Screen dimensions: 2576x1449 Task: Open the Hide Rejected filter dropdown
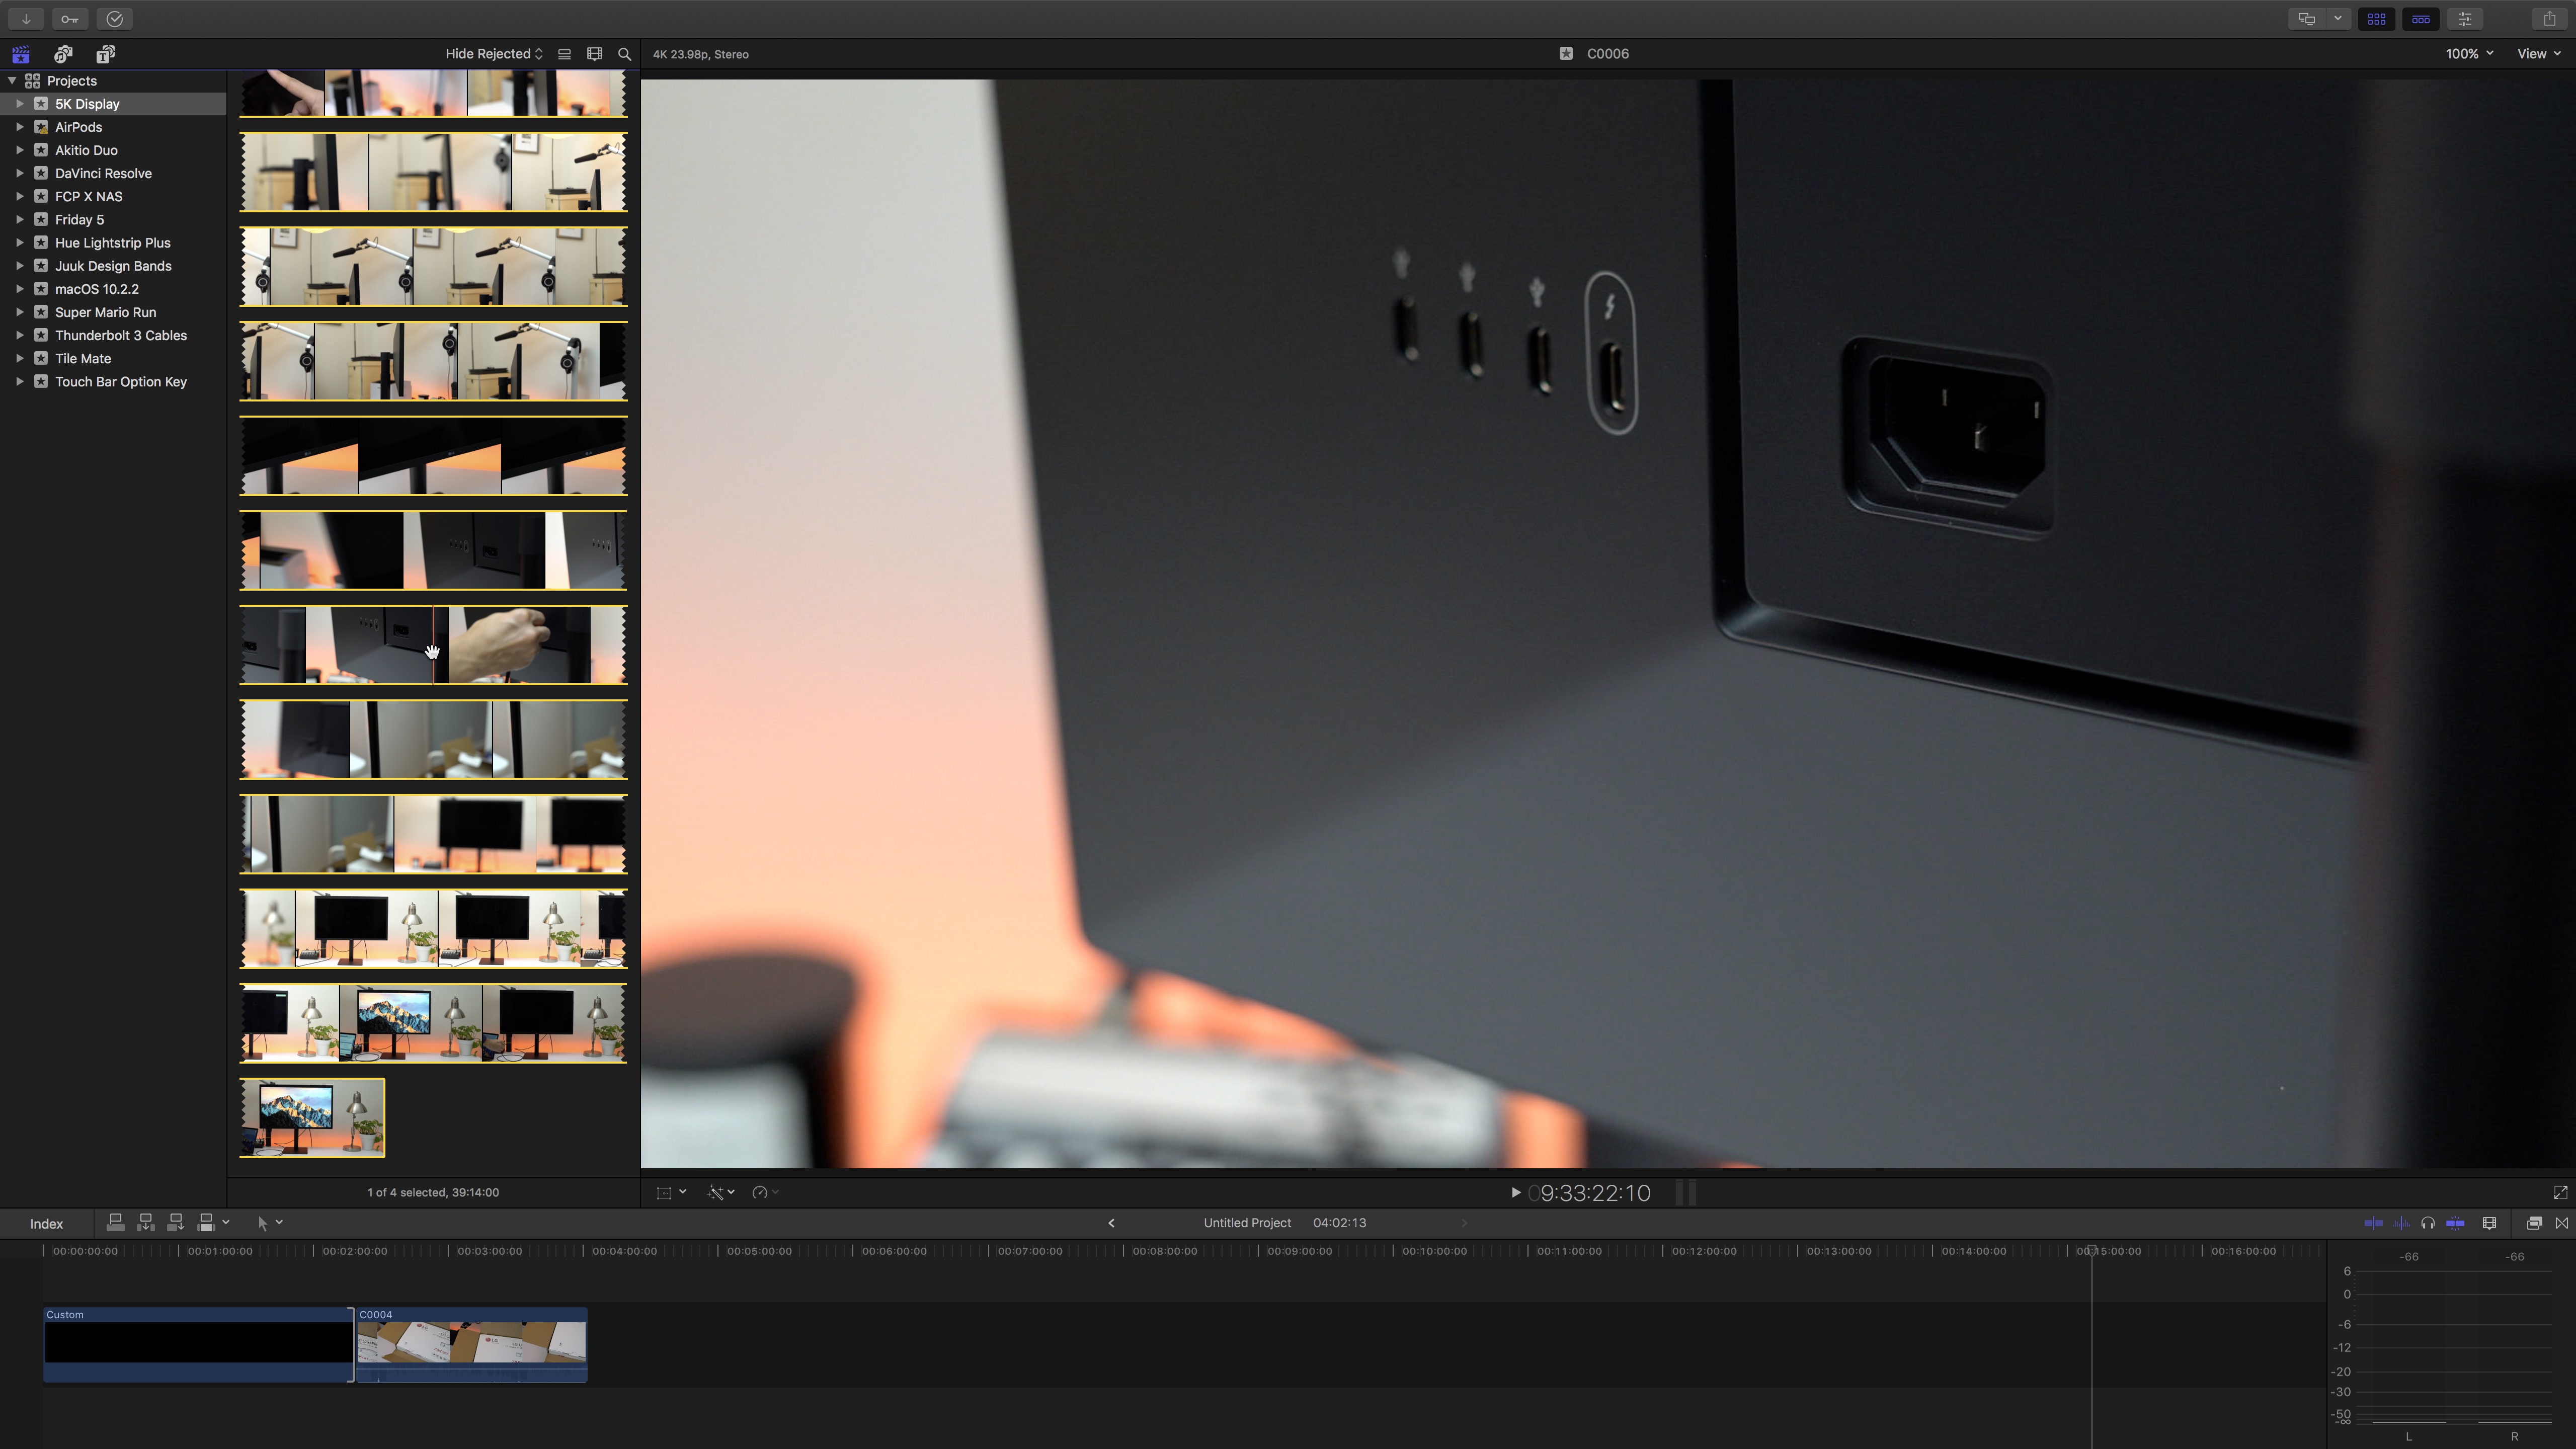coord(492,53)
